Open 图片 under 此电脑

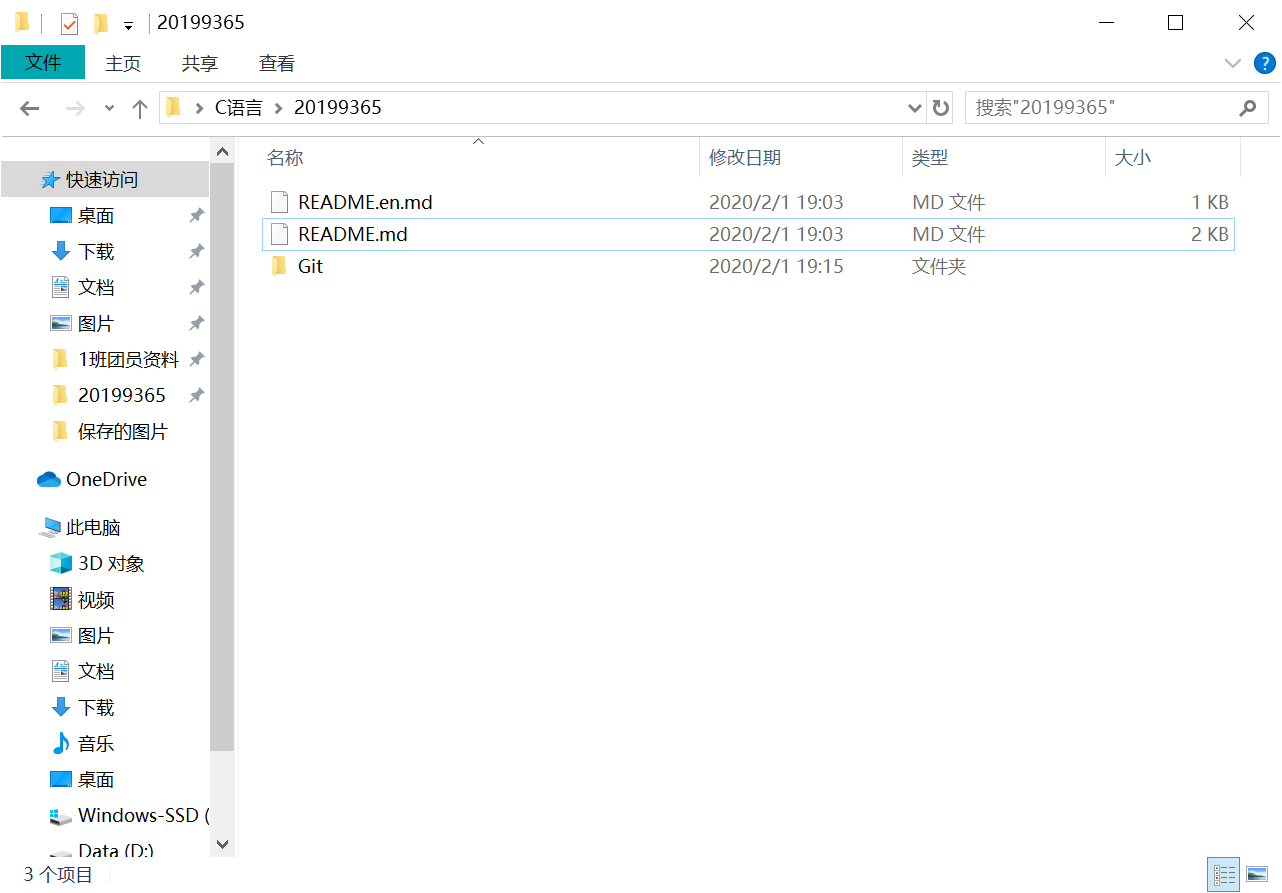[x=96, y=636]
